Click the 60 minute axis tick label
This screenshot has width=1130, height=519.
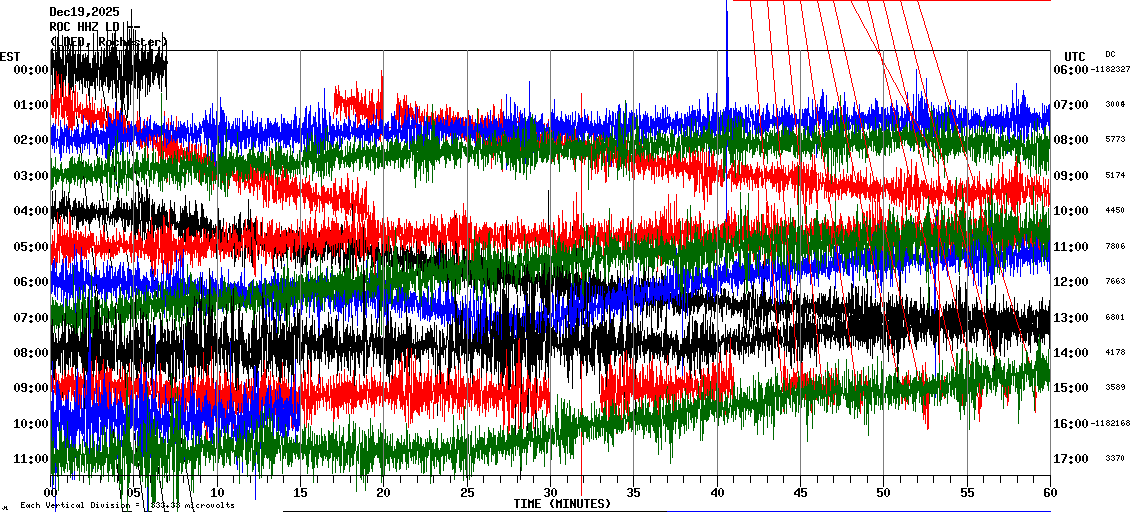[1049, 492]
